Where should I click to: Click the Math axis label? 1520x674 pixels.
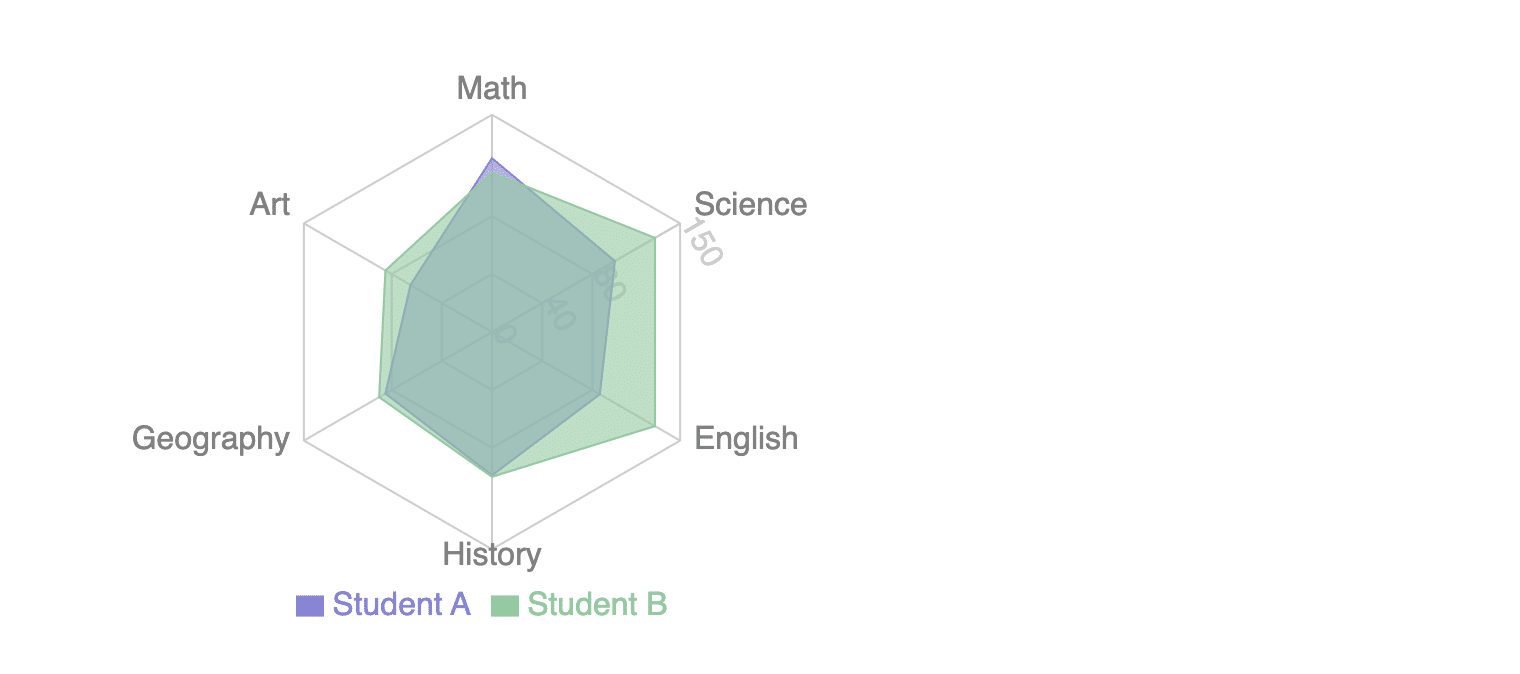pyautogui.click(x=492, y=88)
